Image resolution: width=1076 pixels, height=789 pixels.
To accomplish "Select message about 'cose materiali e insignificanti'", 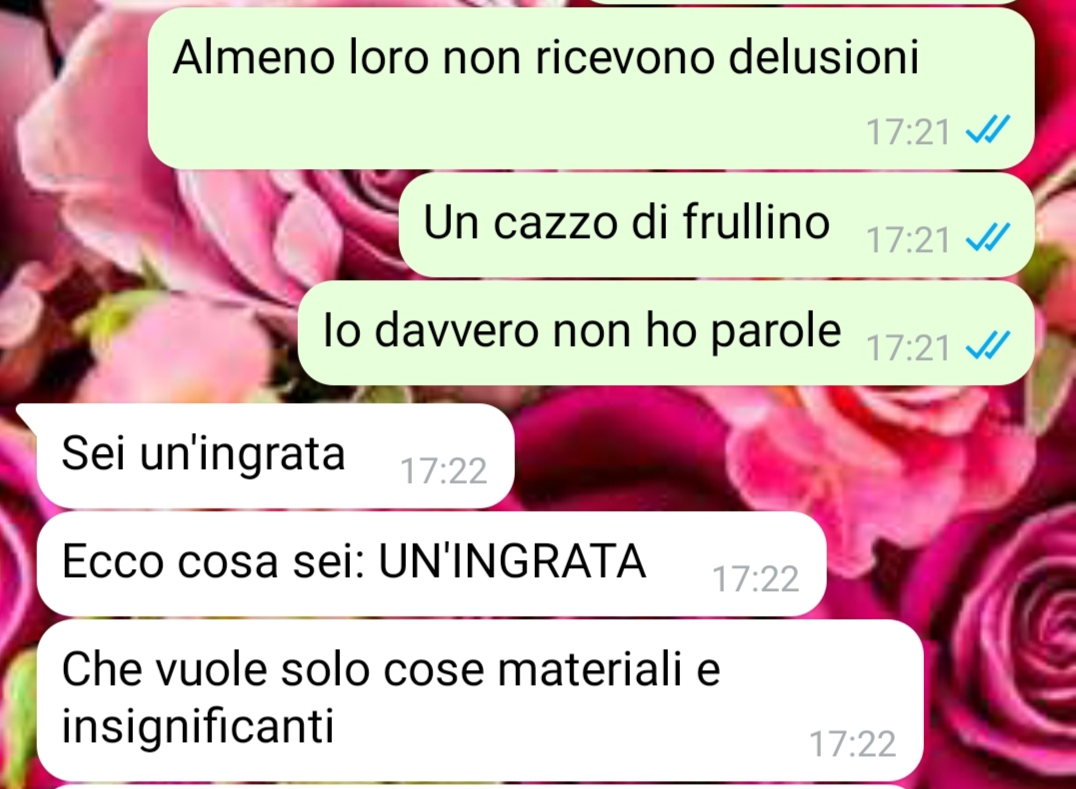I will (x=480, y=700).
